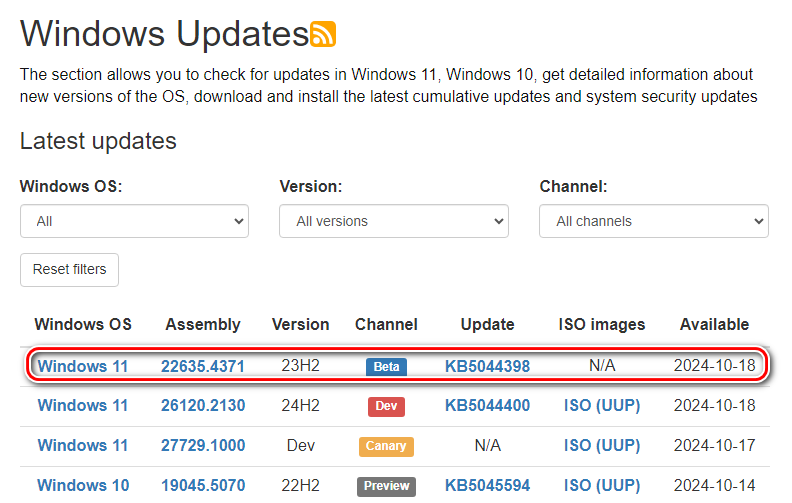Click the Update column header
The height and width of the screenshot is (503, 792).
coord(487,324)
